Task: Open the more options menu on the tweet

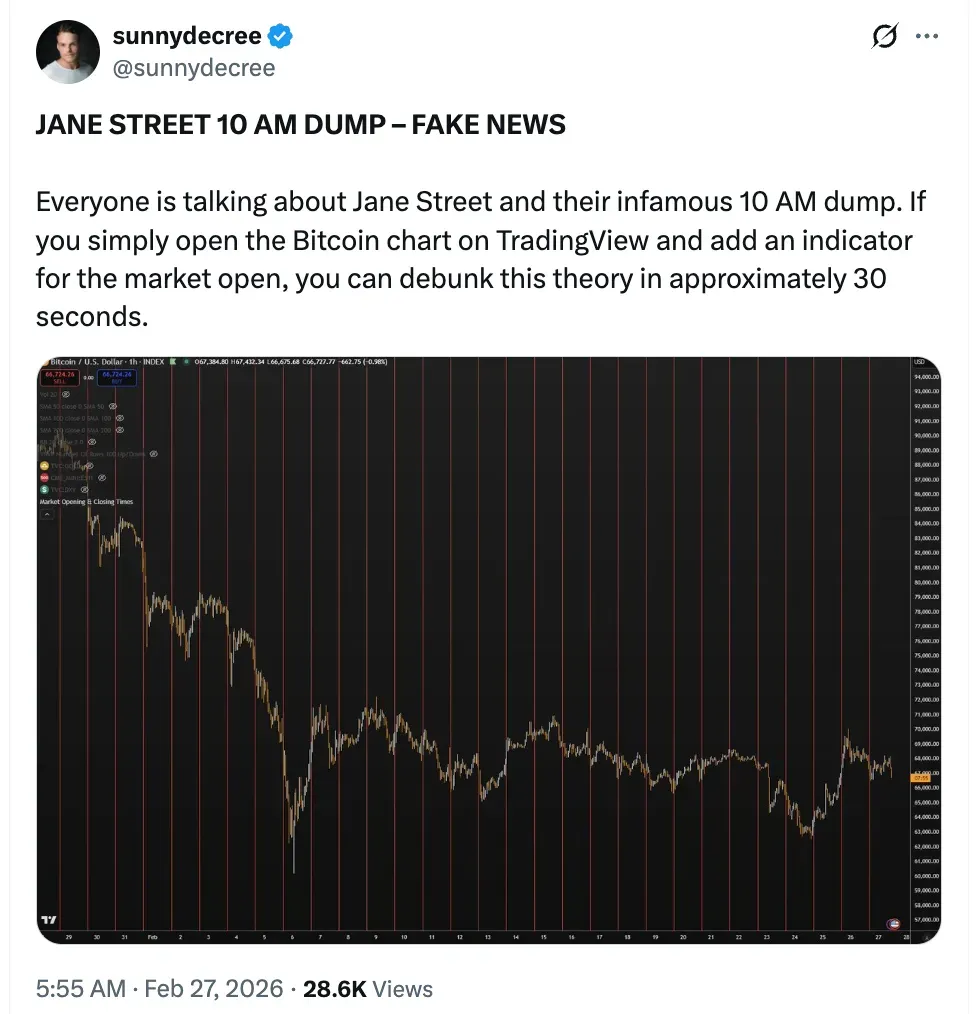Action: 928,36
